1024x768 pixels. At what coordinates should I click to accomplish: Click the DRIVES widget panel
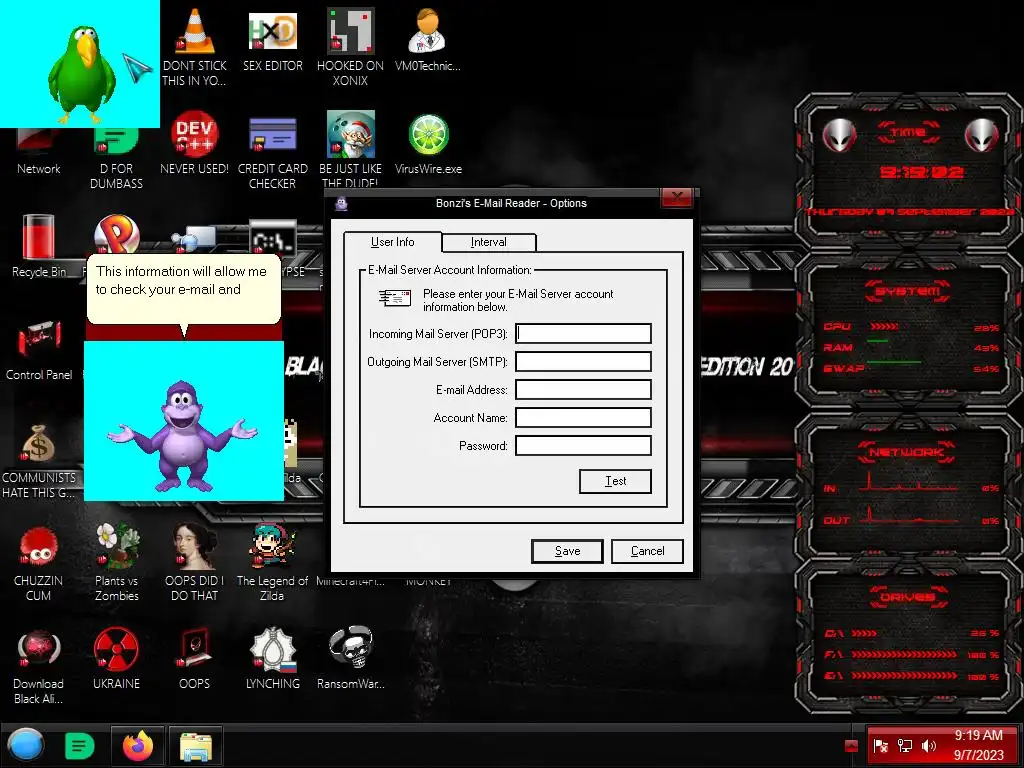pos(908,637)
